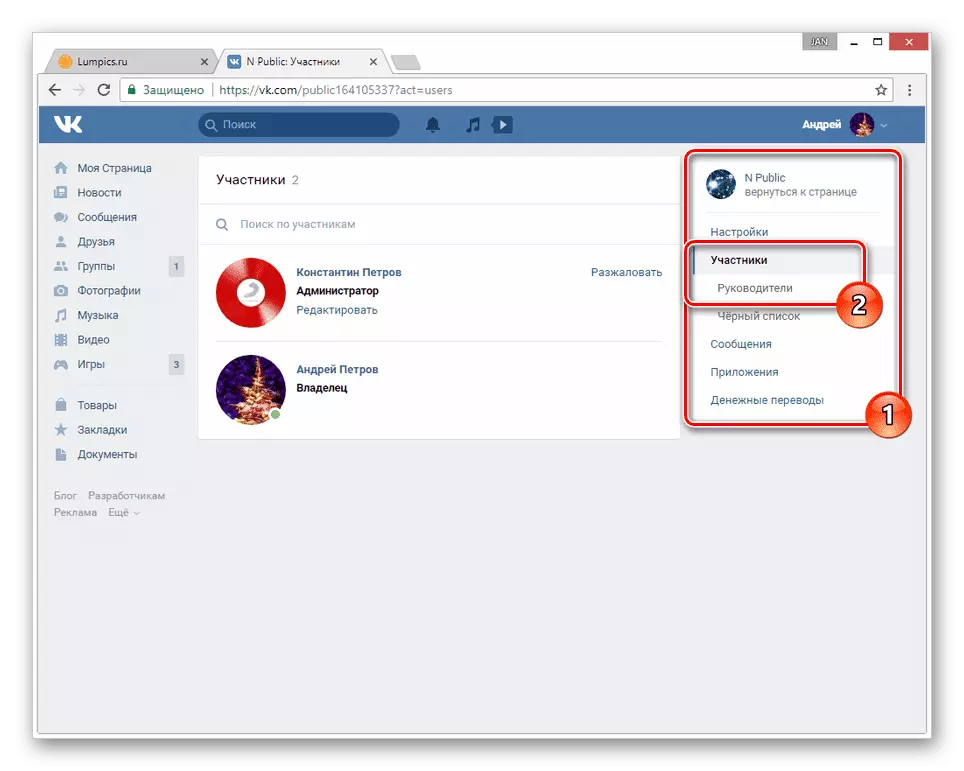Open Сообщения in the community menu
Image resolution: width=964 pixels, height=771 pixels.
pyautogui.click(x=741, y=344)
